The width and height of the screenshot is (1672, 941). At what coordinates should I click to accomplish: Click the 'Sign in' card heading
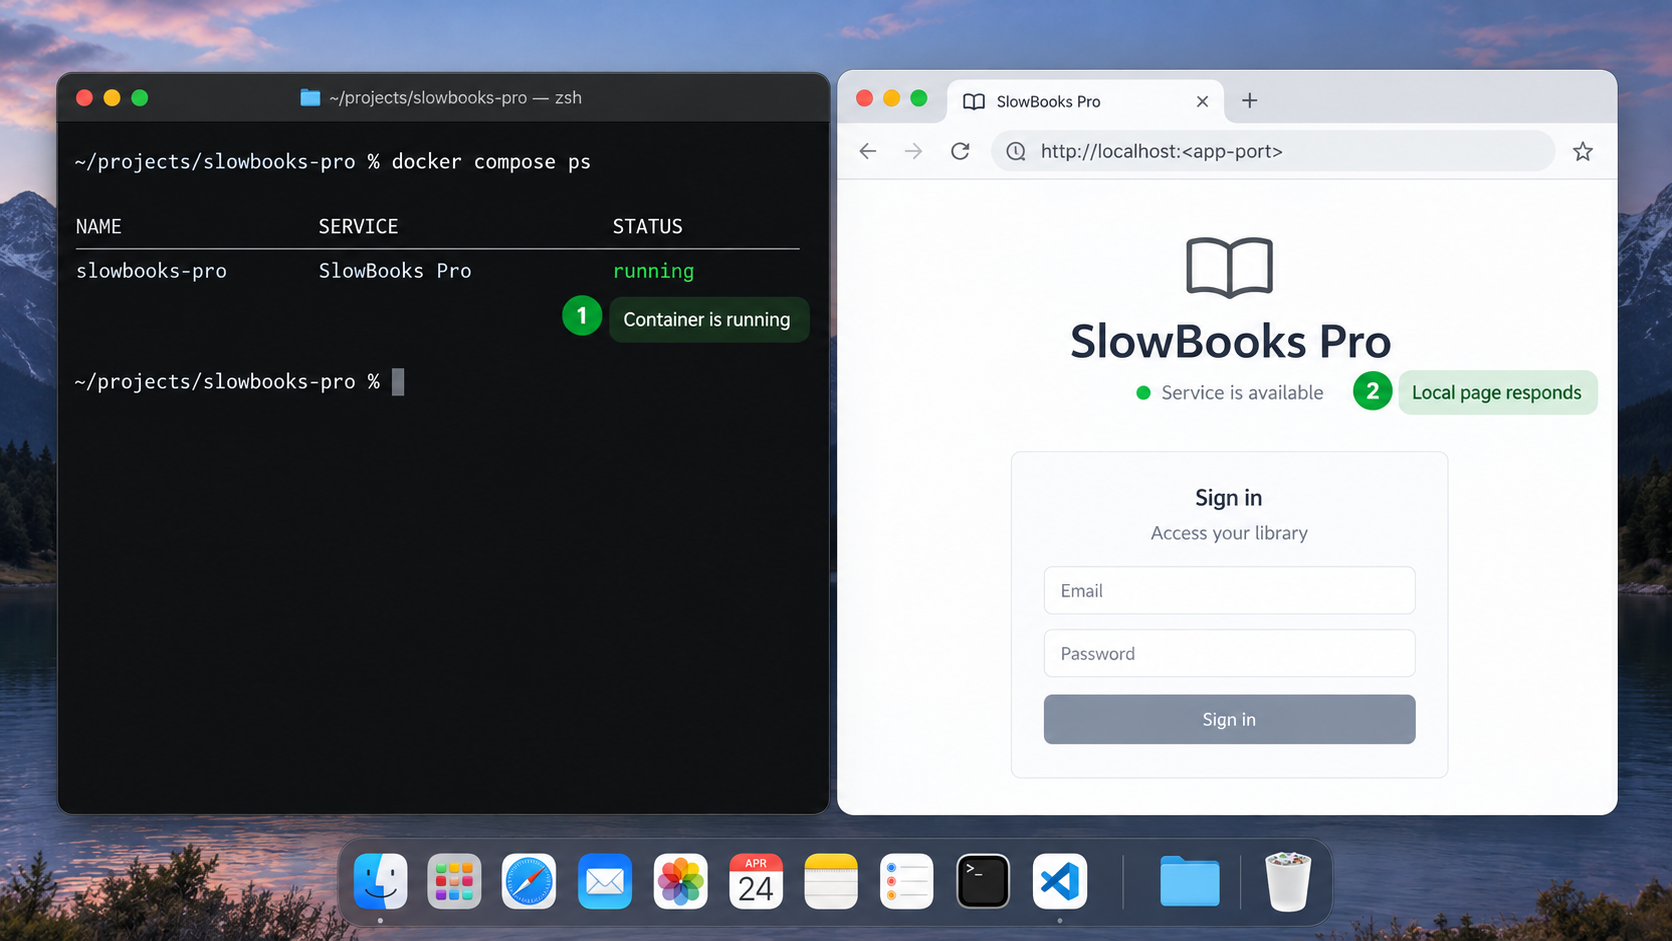click(1229, 498)
